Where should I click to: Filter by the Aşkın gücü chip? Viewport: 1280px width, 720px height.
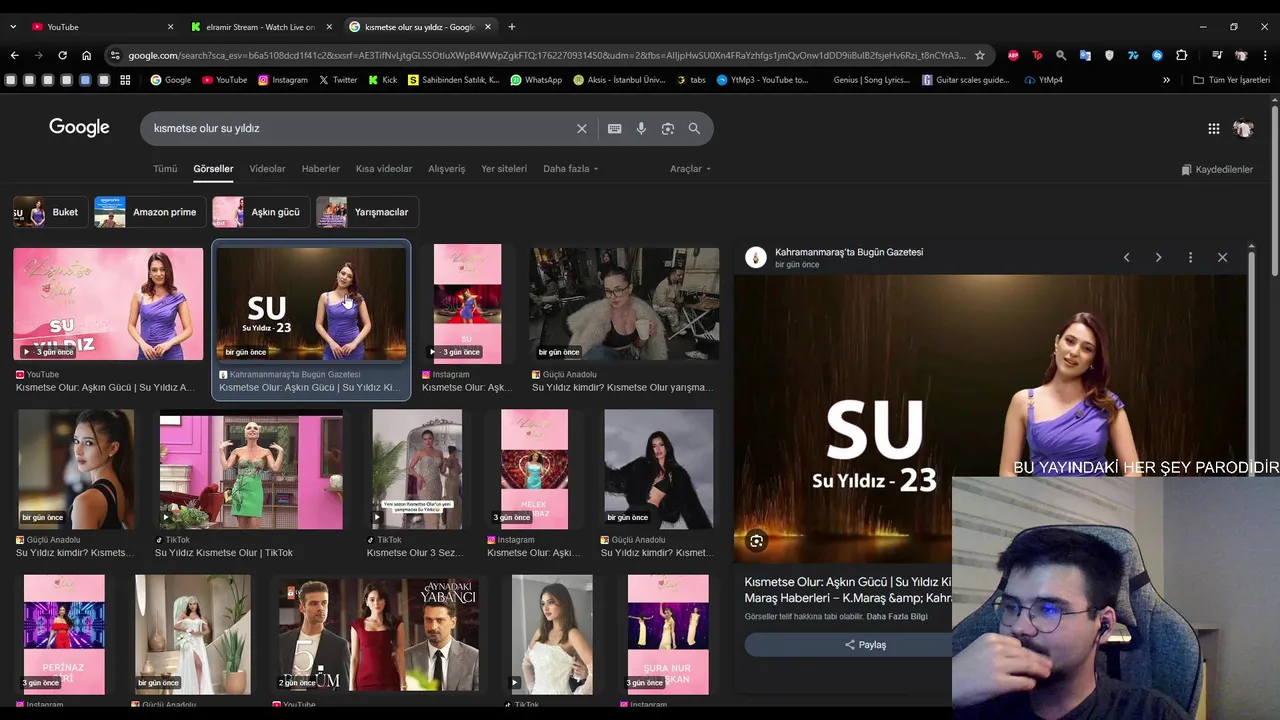pyautogui.click(x=261, y=212)
